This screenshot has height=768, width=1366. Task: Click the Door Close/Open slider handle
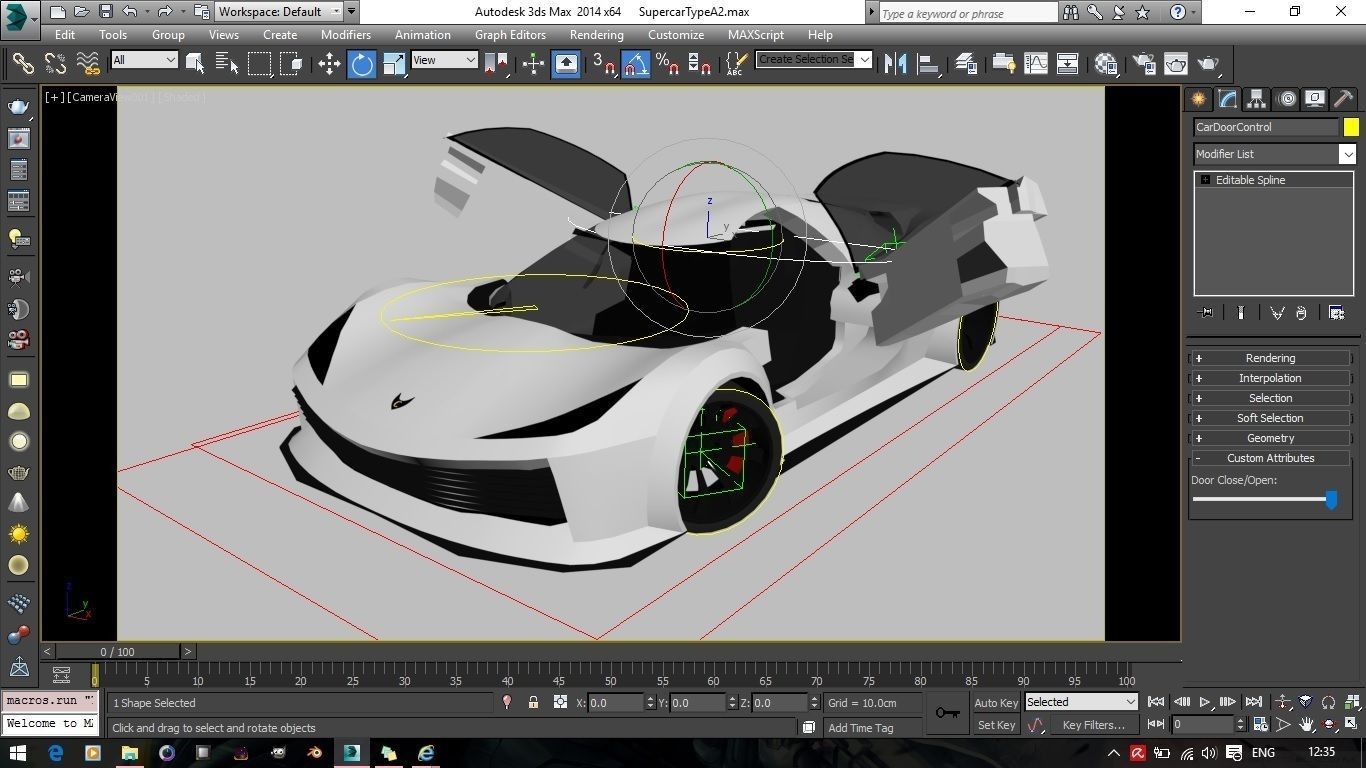1331,499
